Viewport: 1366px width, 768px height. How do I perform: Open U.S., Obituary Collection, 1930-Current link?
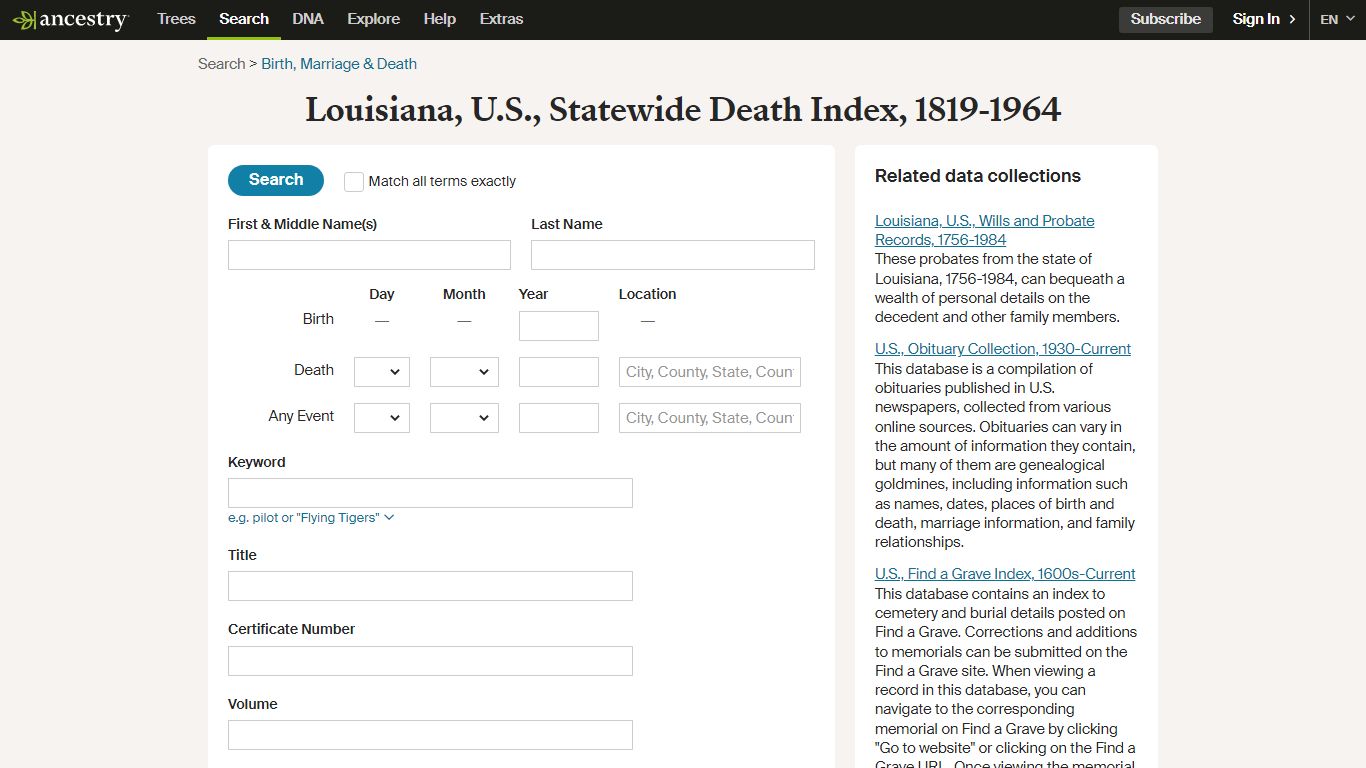[x=1003, y=349]
